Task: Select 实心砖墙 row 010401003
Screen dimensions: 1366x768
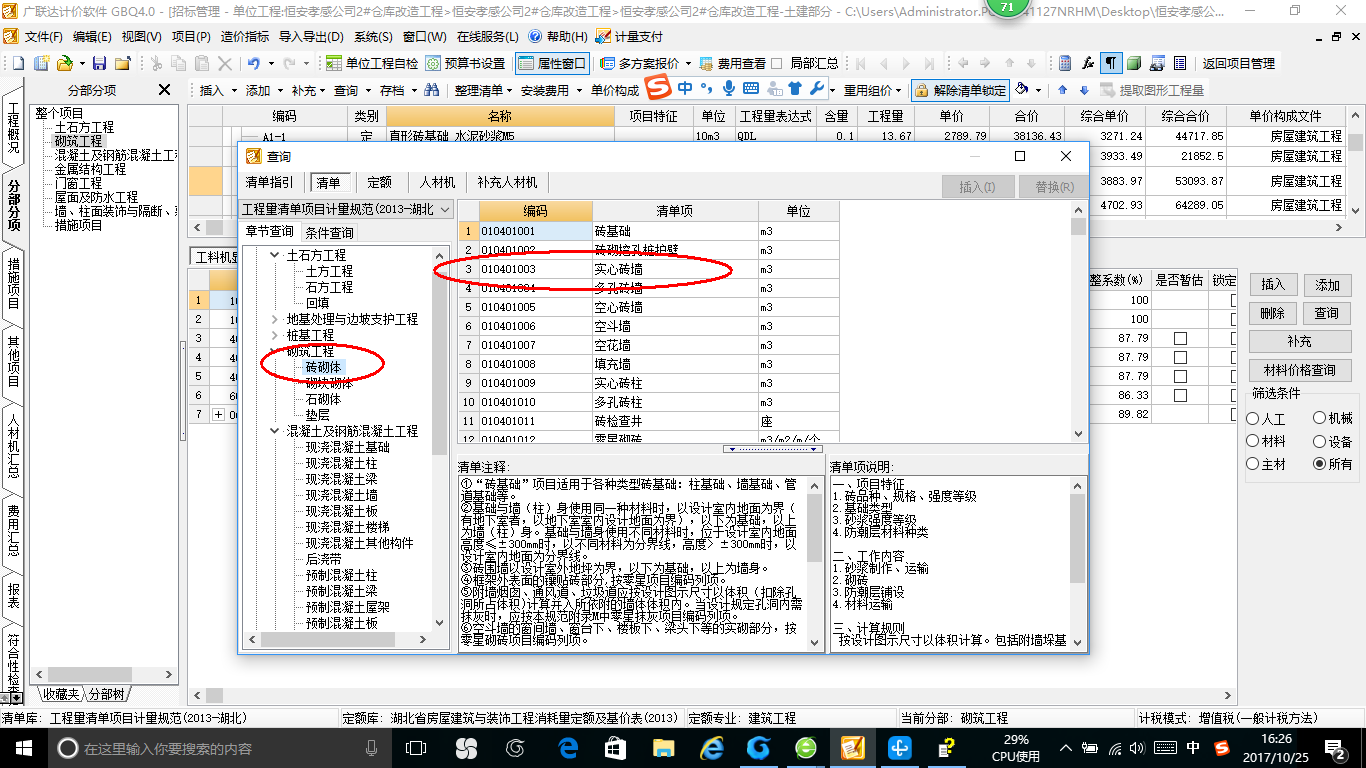Action: [x=648, y=269]
